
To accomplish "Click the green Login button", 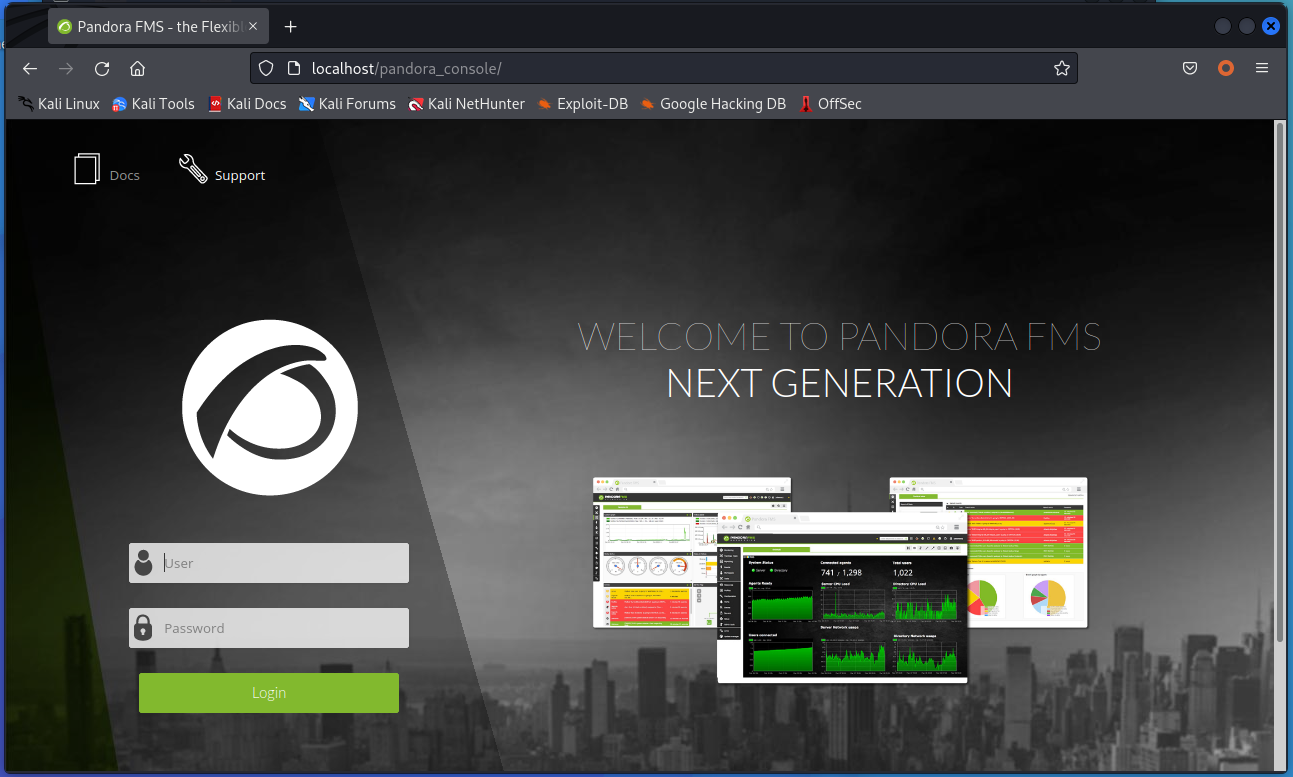I will click(269, 693).
